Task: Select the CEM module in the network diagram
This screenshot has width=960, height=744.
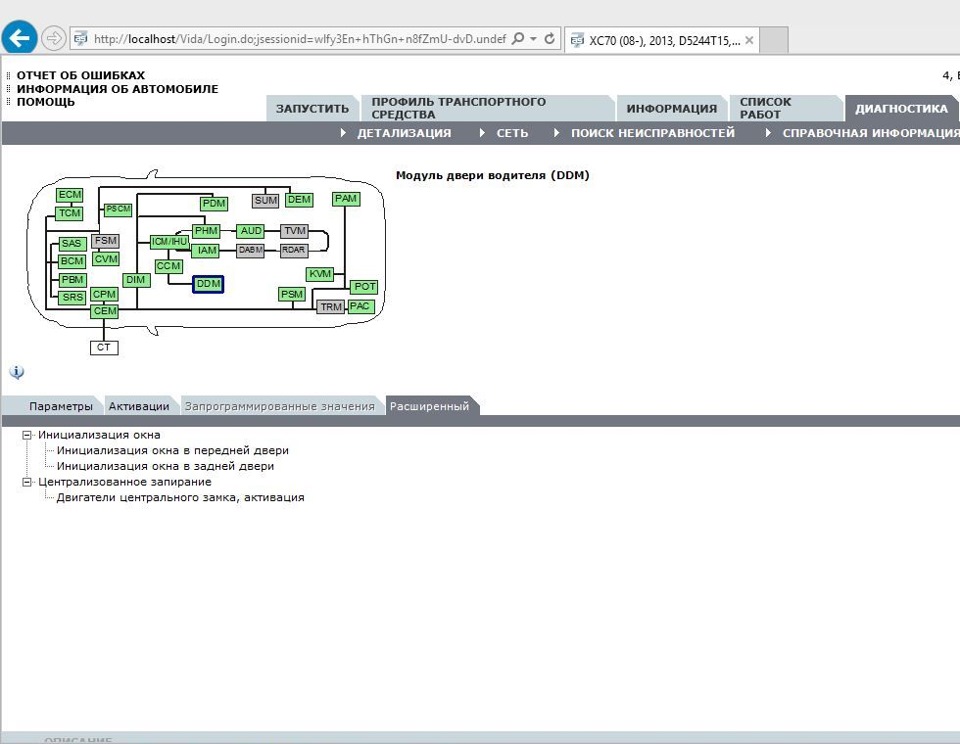Action: tap(105, 311)
